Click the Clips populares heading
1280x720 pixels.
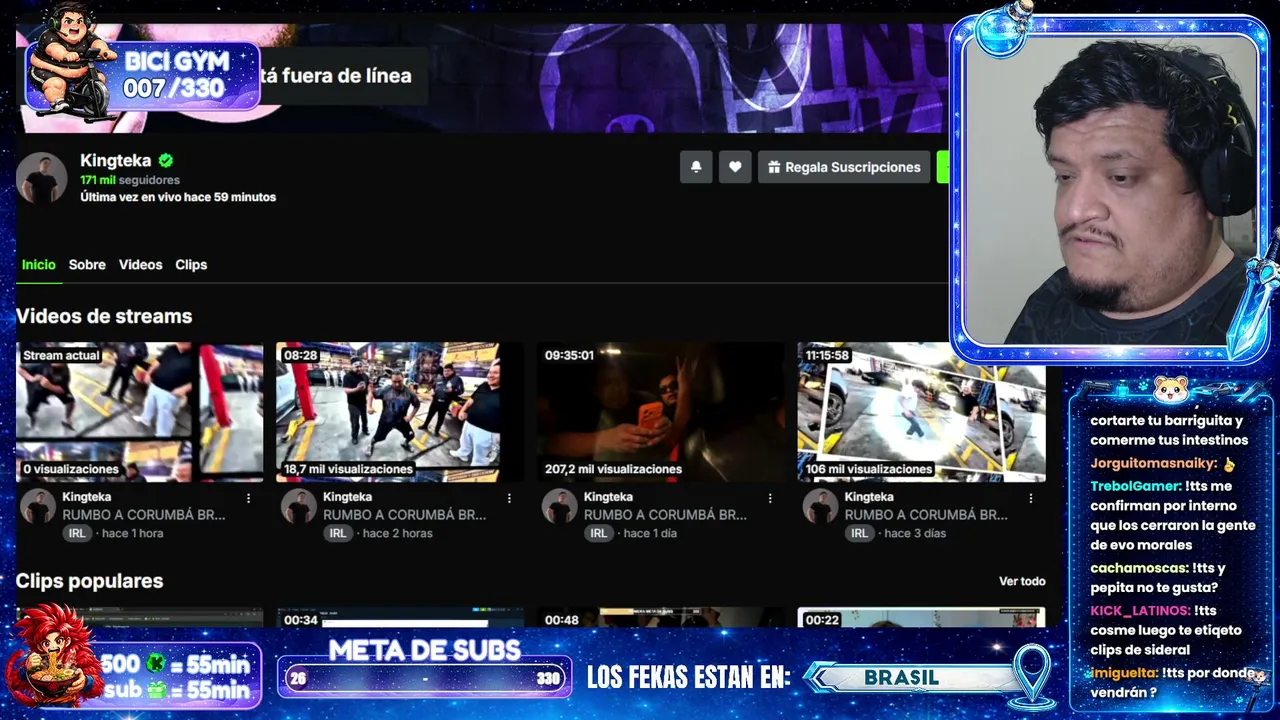[x=89, y=581]
